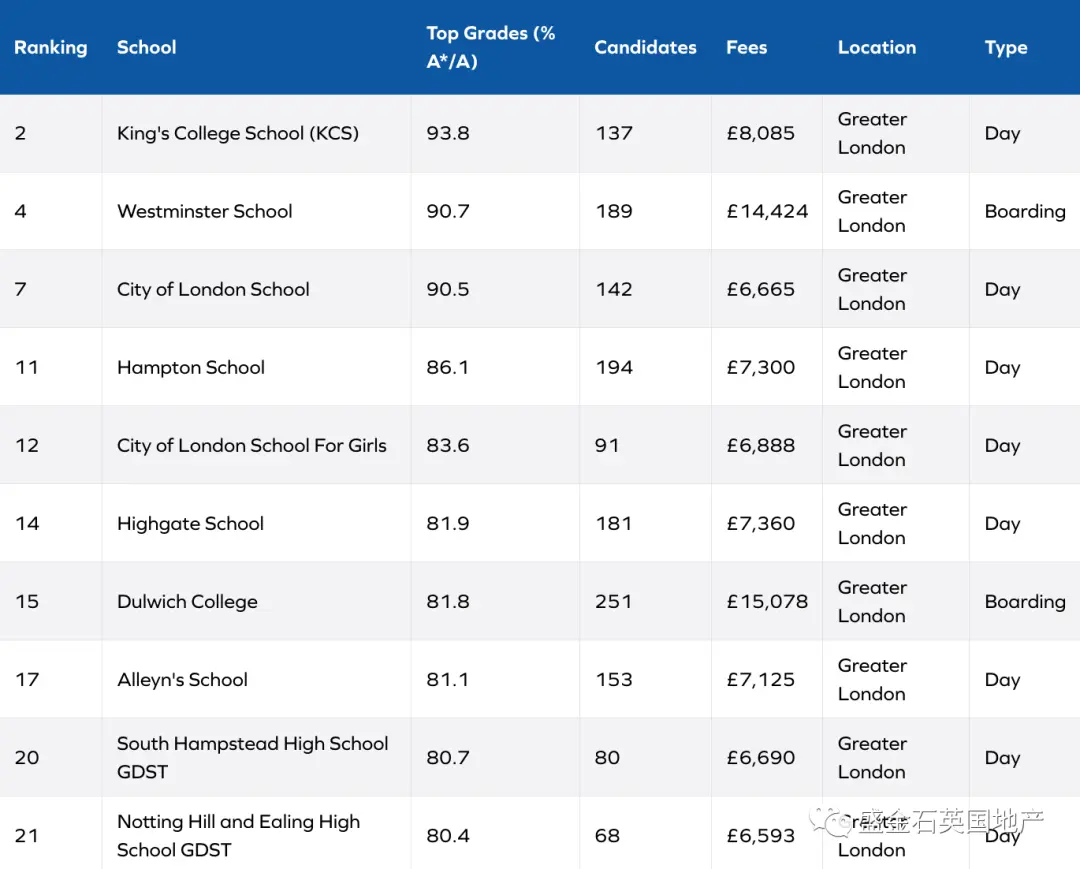
Task: Open the Dulwich College entry
Action: (x=187, y=602)
